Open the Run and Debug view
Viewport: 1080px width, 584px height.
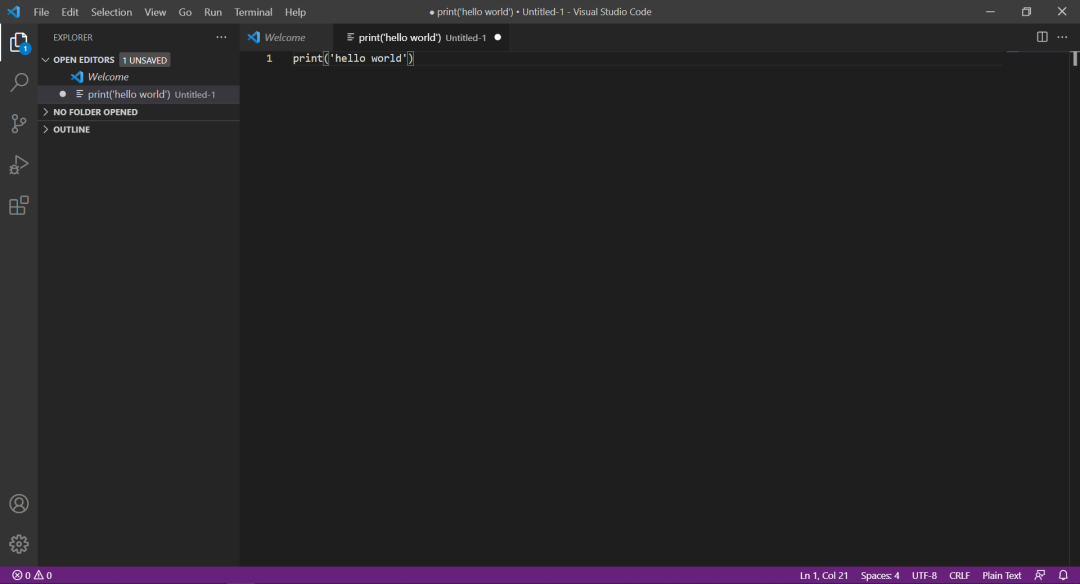click(x=19, y=165)
